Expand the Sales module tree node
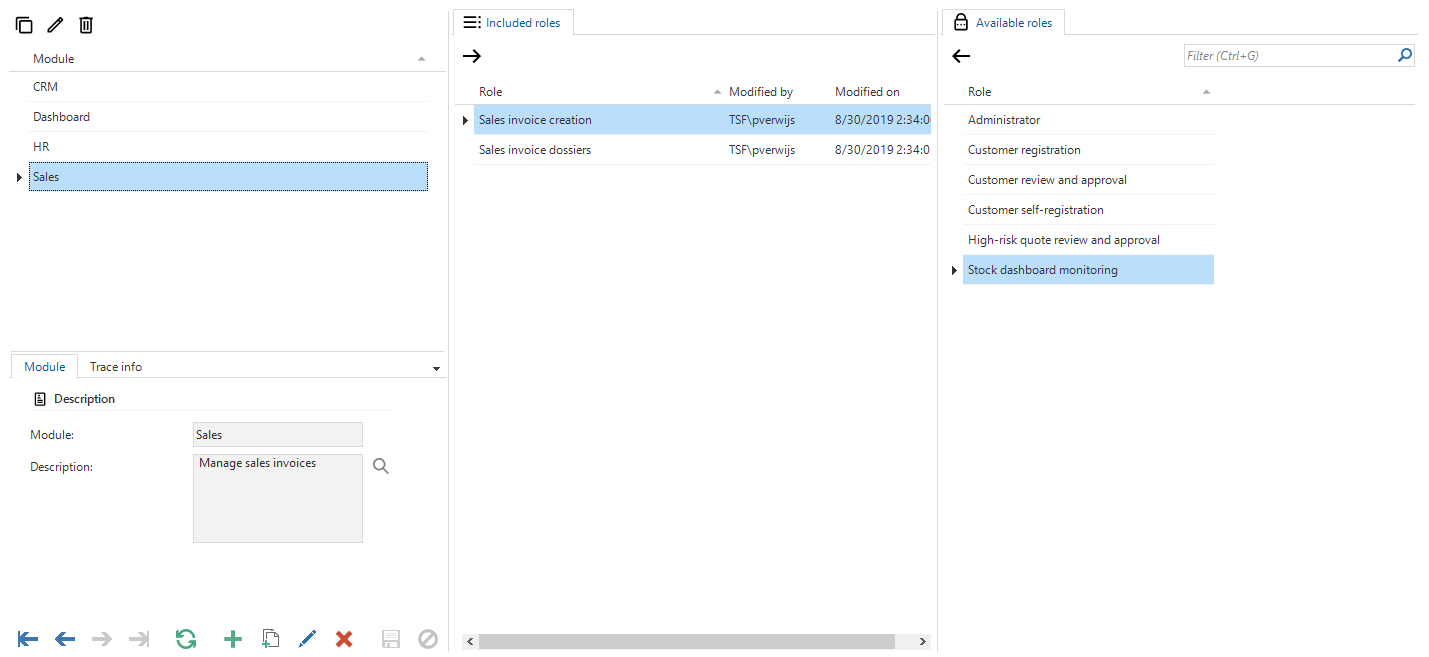 pos(18,176)
